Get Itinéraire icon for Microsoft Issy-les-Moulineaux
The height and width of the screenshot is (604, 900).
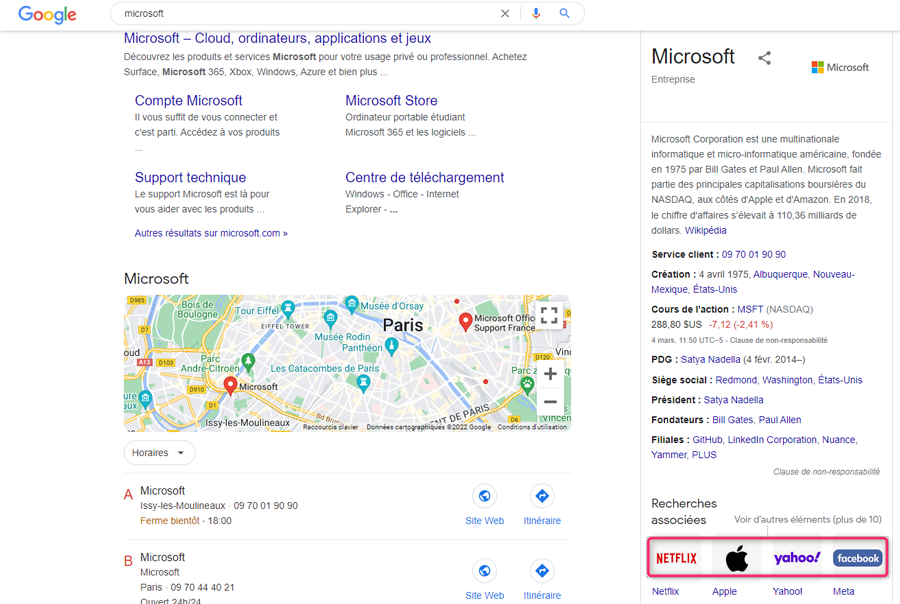coord(542,496)
